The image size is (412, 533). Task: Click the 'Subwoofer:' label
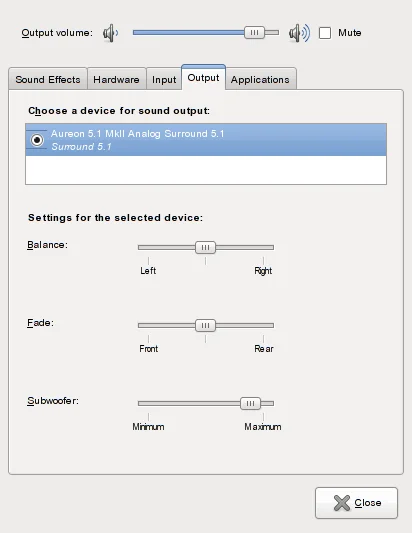53,401
